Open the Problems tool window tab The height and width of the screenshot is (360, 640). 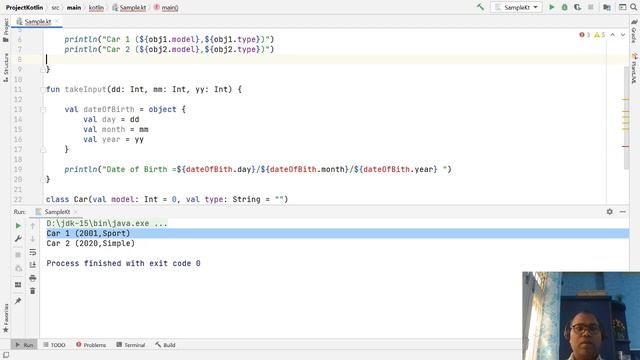tap(91, 345)
